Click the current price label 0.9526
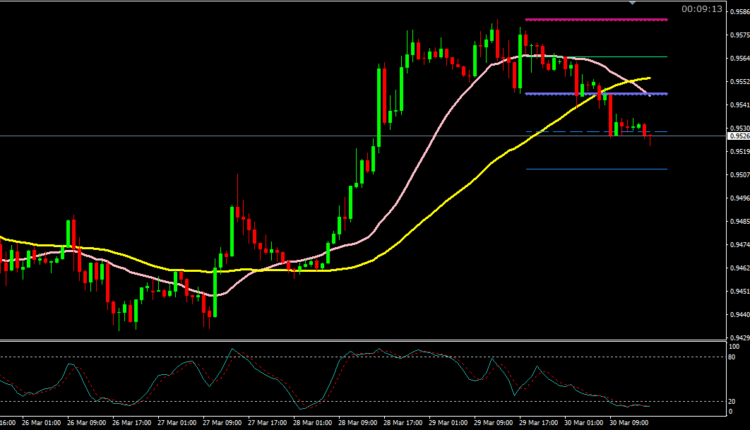This screenshot has height=430, width=750. [x=737, y=136]
